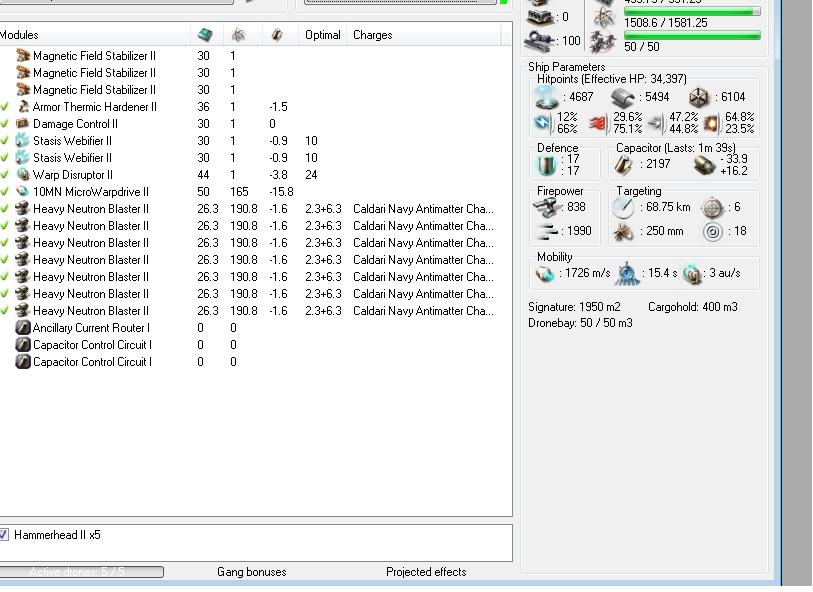Select the Ancillary Current Router I row text
The image size is (813, 592).
pos(91,328)
